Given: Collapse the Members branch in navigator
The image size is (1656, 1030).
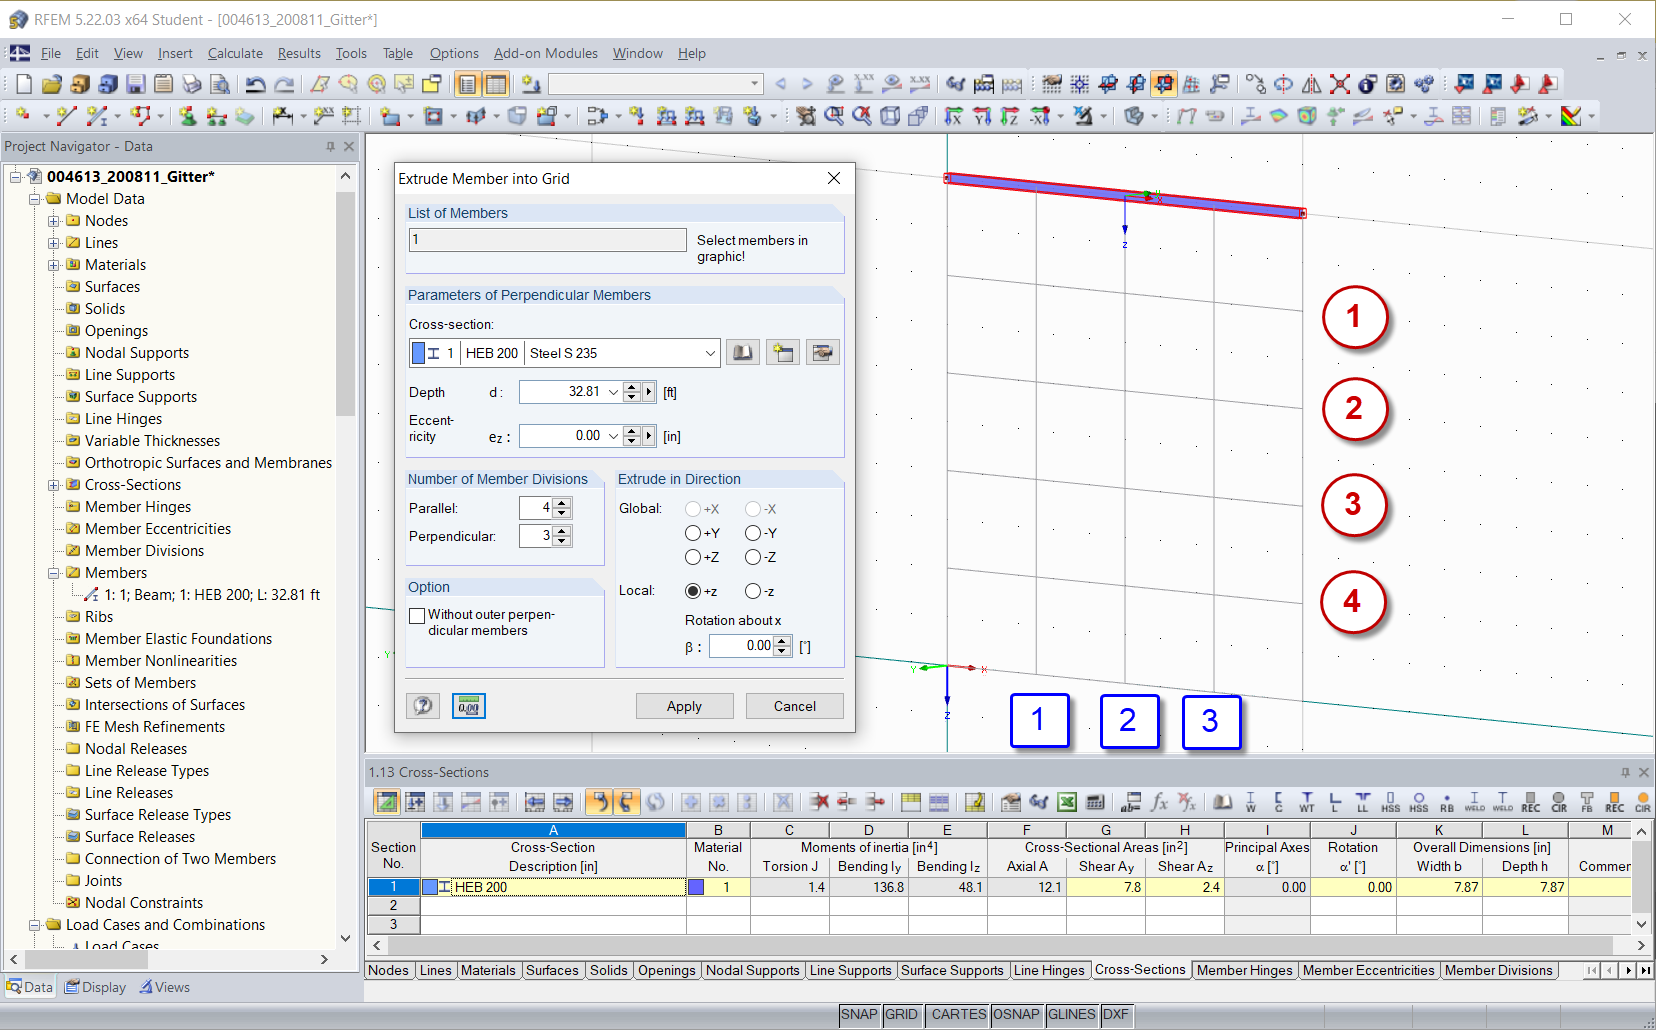Looking at the screenshot, I should pyautogui.click(x=56, y=572).
